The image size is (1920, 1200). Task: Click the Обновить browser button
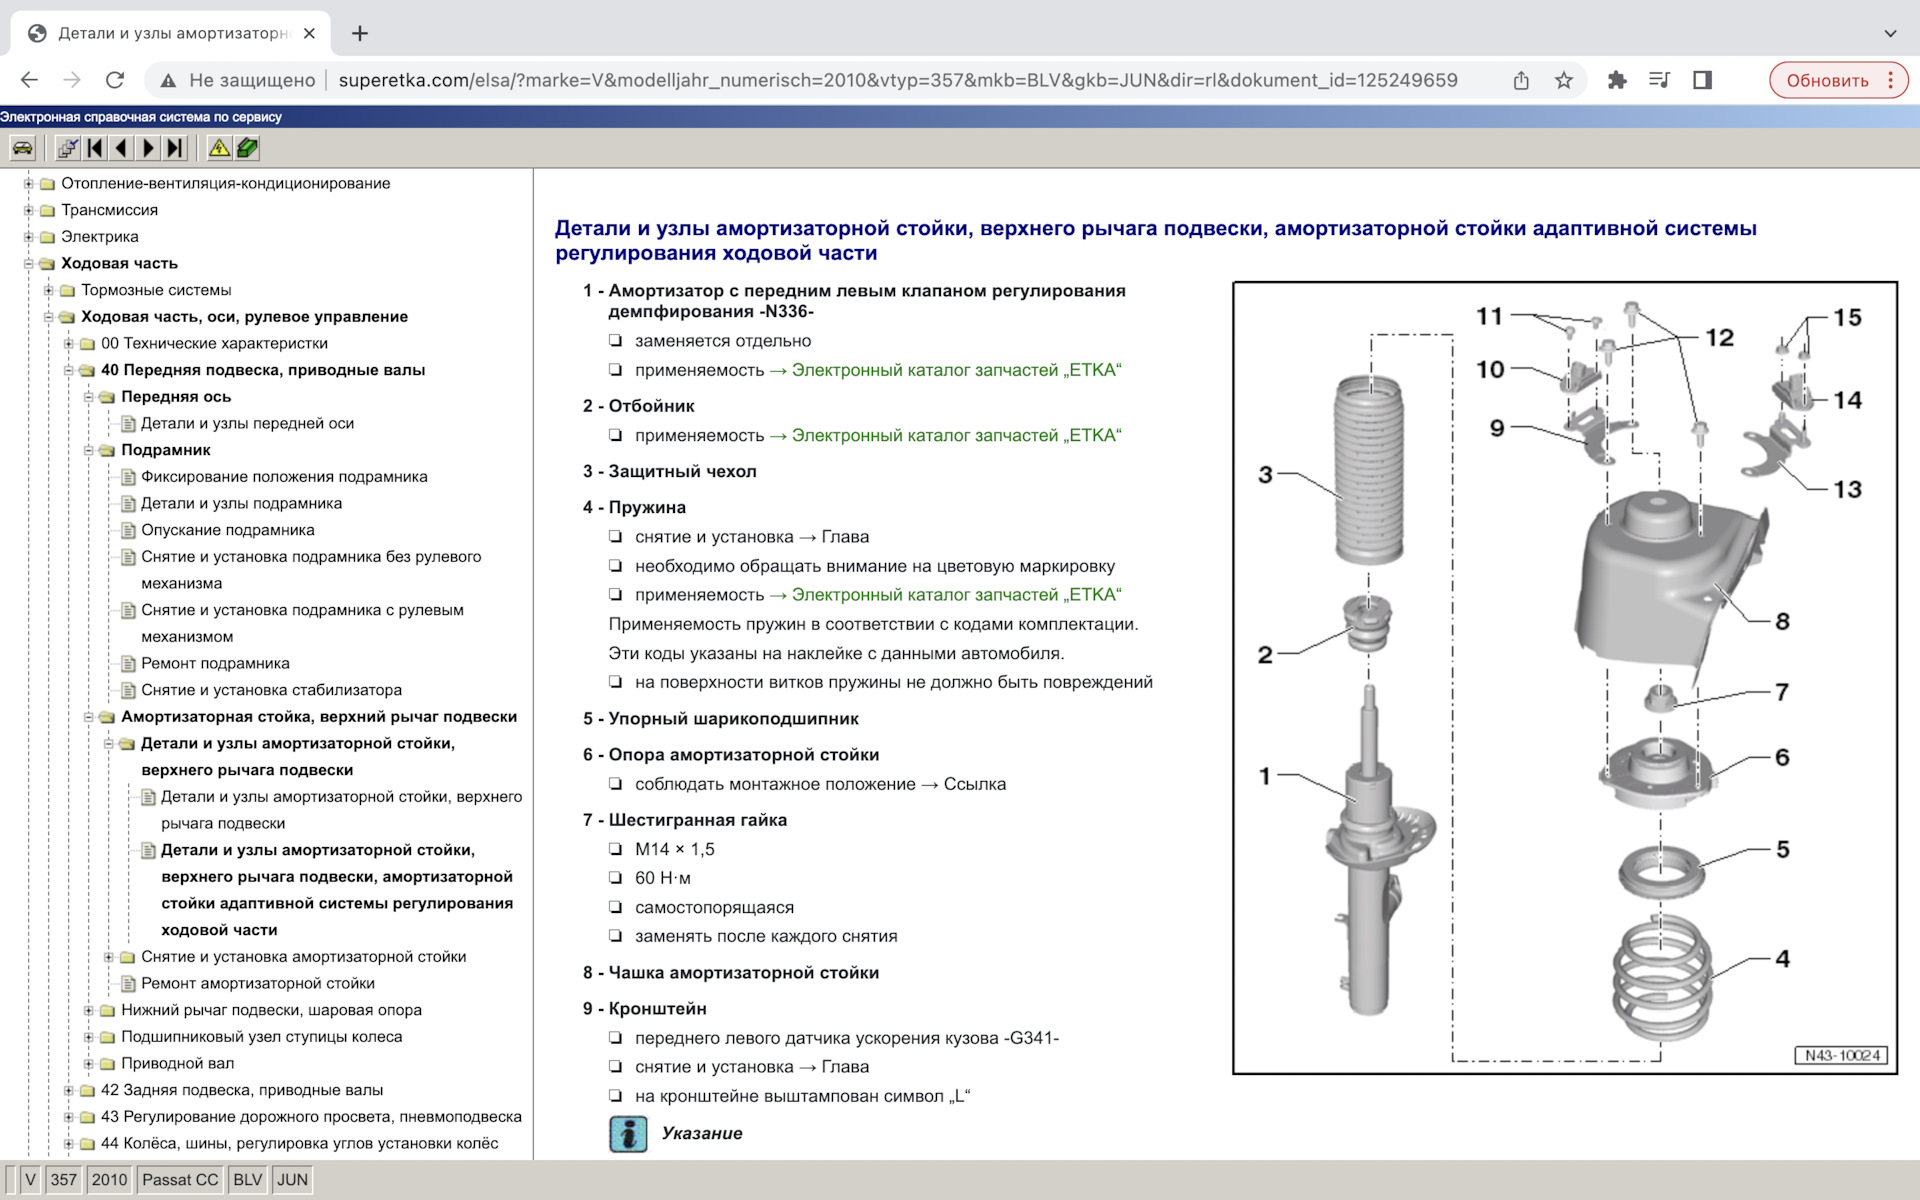[x=1826, y=80]
